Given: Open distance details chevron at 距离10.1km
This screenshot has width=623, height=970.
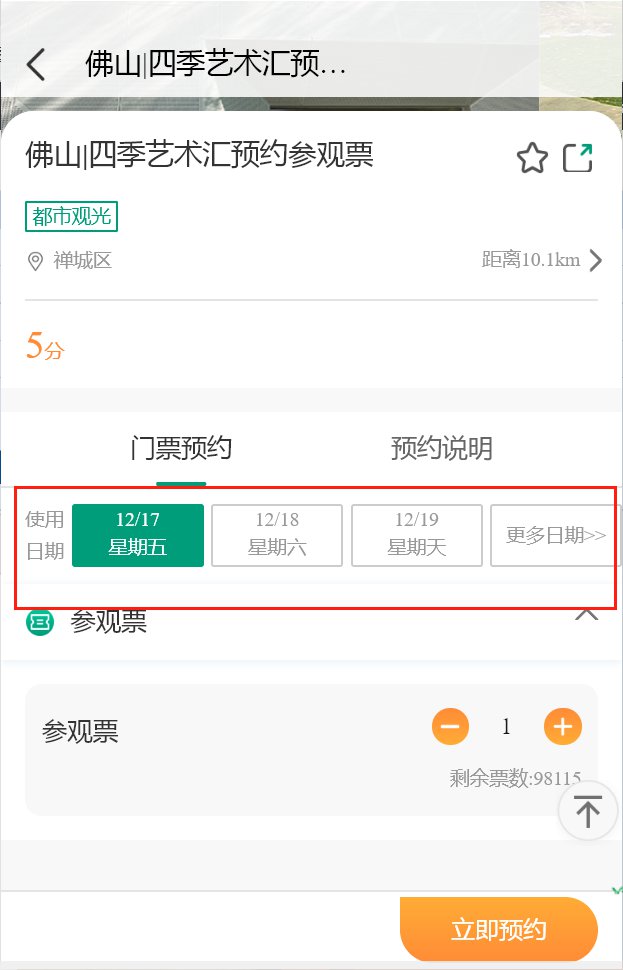Looking at the screenshot, I should 595,260.
